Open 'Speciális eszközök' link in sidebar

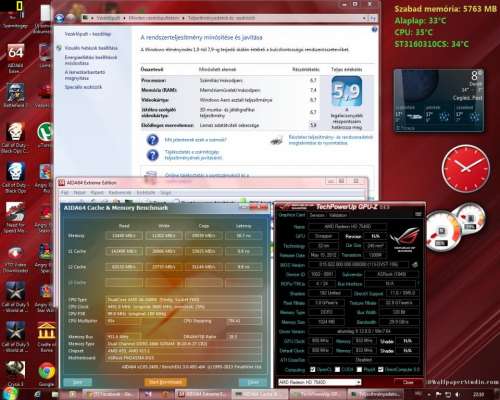coord(83,87)
